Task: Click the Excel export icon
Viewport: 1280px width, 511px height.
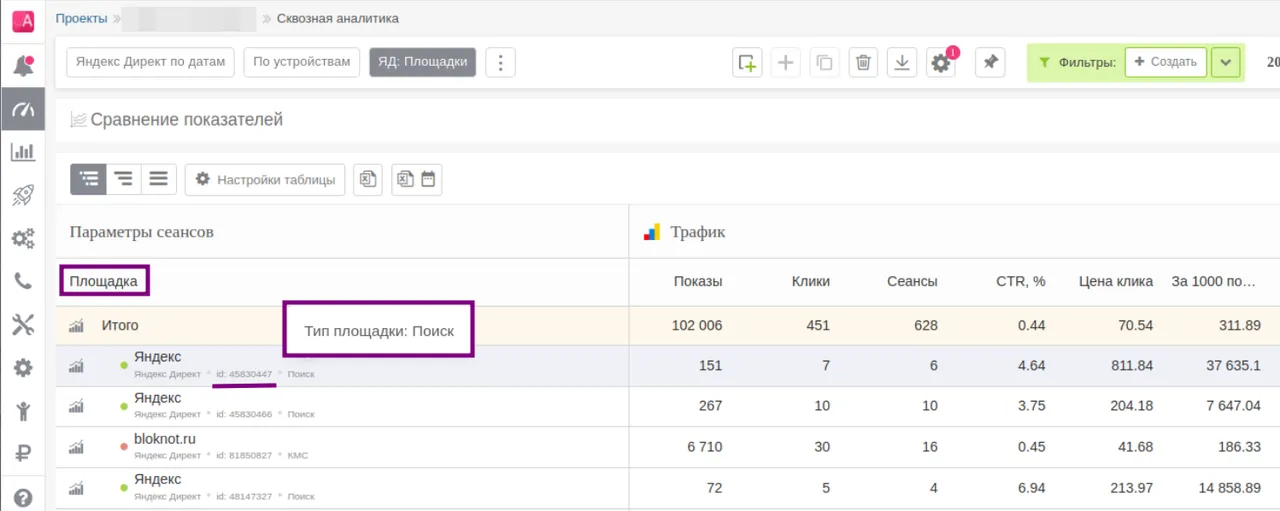Action: [368, 180]
